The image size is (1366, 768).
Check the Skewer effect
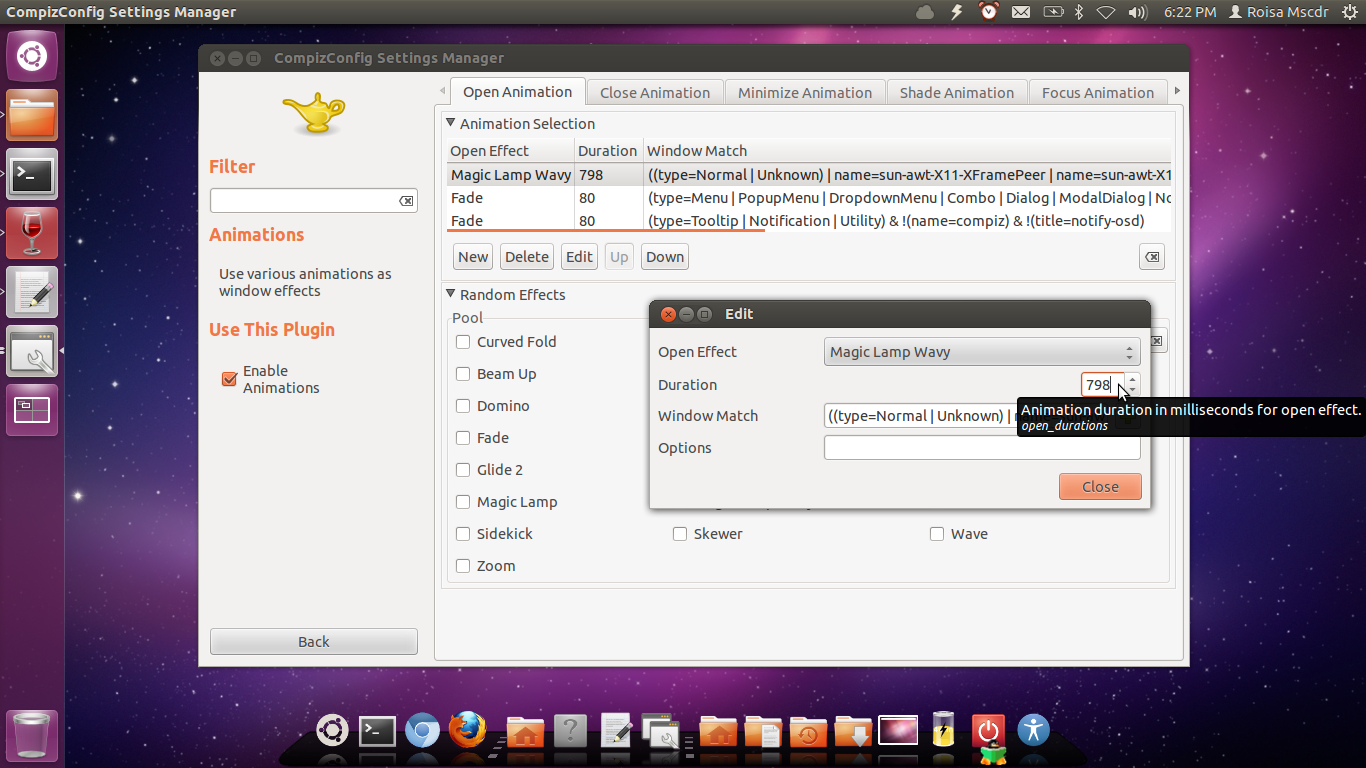(680, 534)
